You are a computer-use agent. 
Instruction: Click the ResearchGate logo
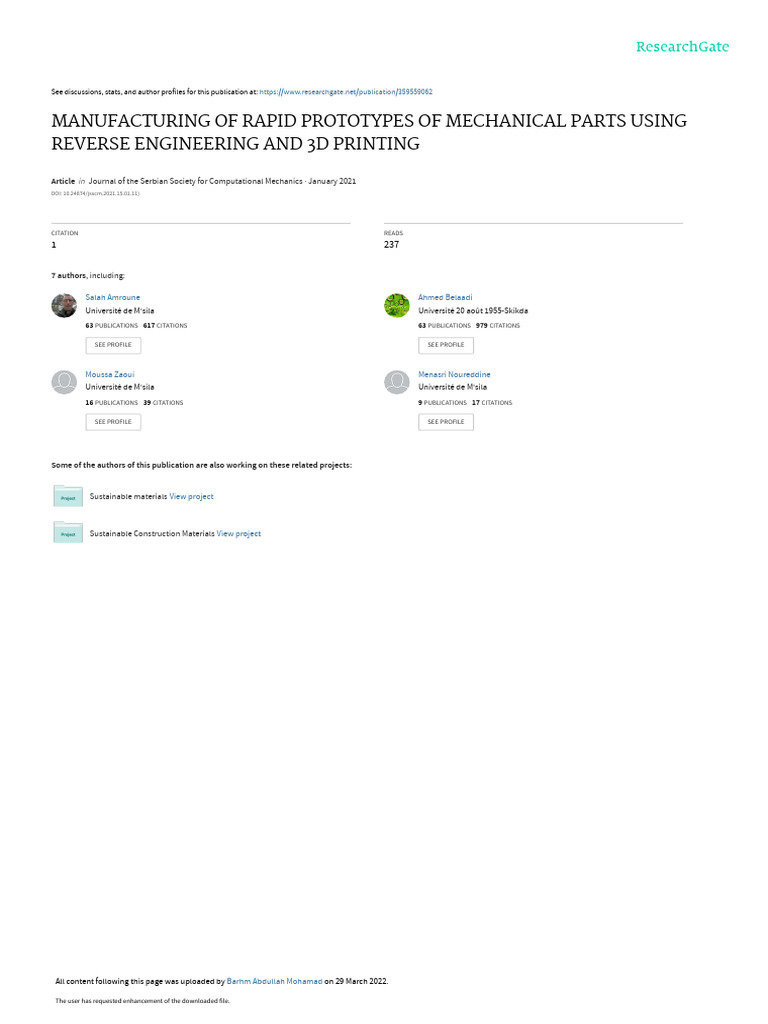pos(683,47)
